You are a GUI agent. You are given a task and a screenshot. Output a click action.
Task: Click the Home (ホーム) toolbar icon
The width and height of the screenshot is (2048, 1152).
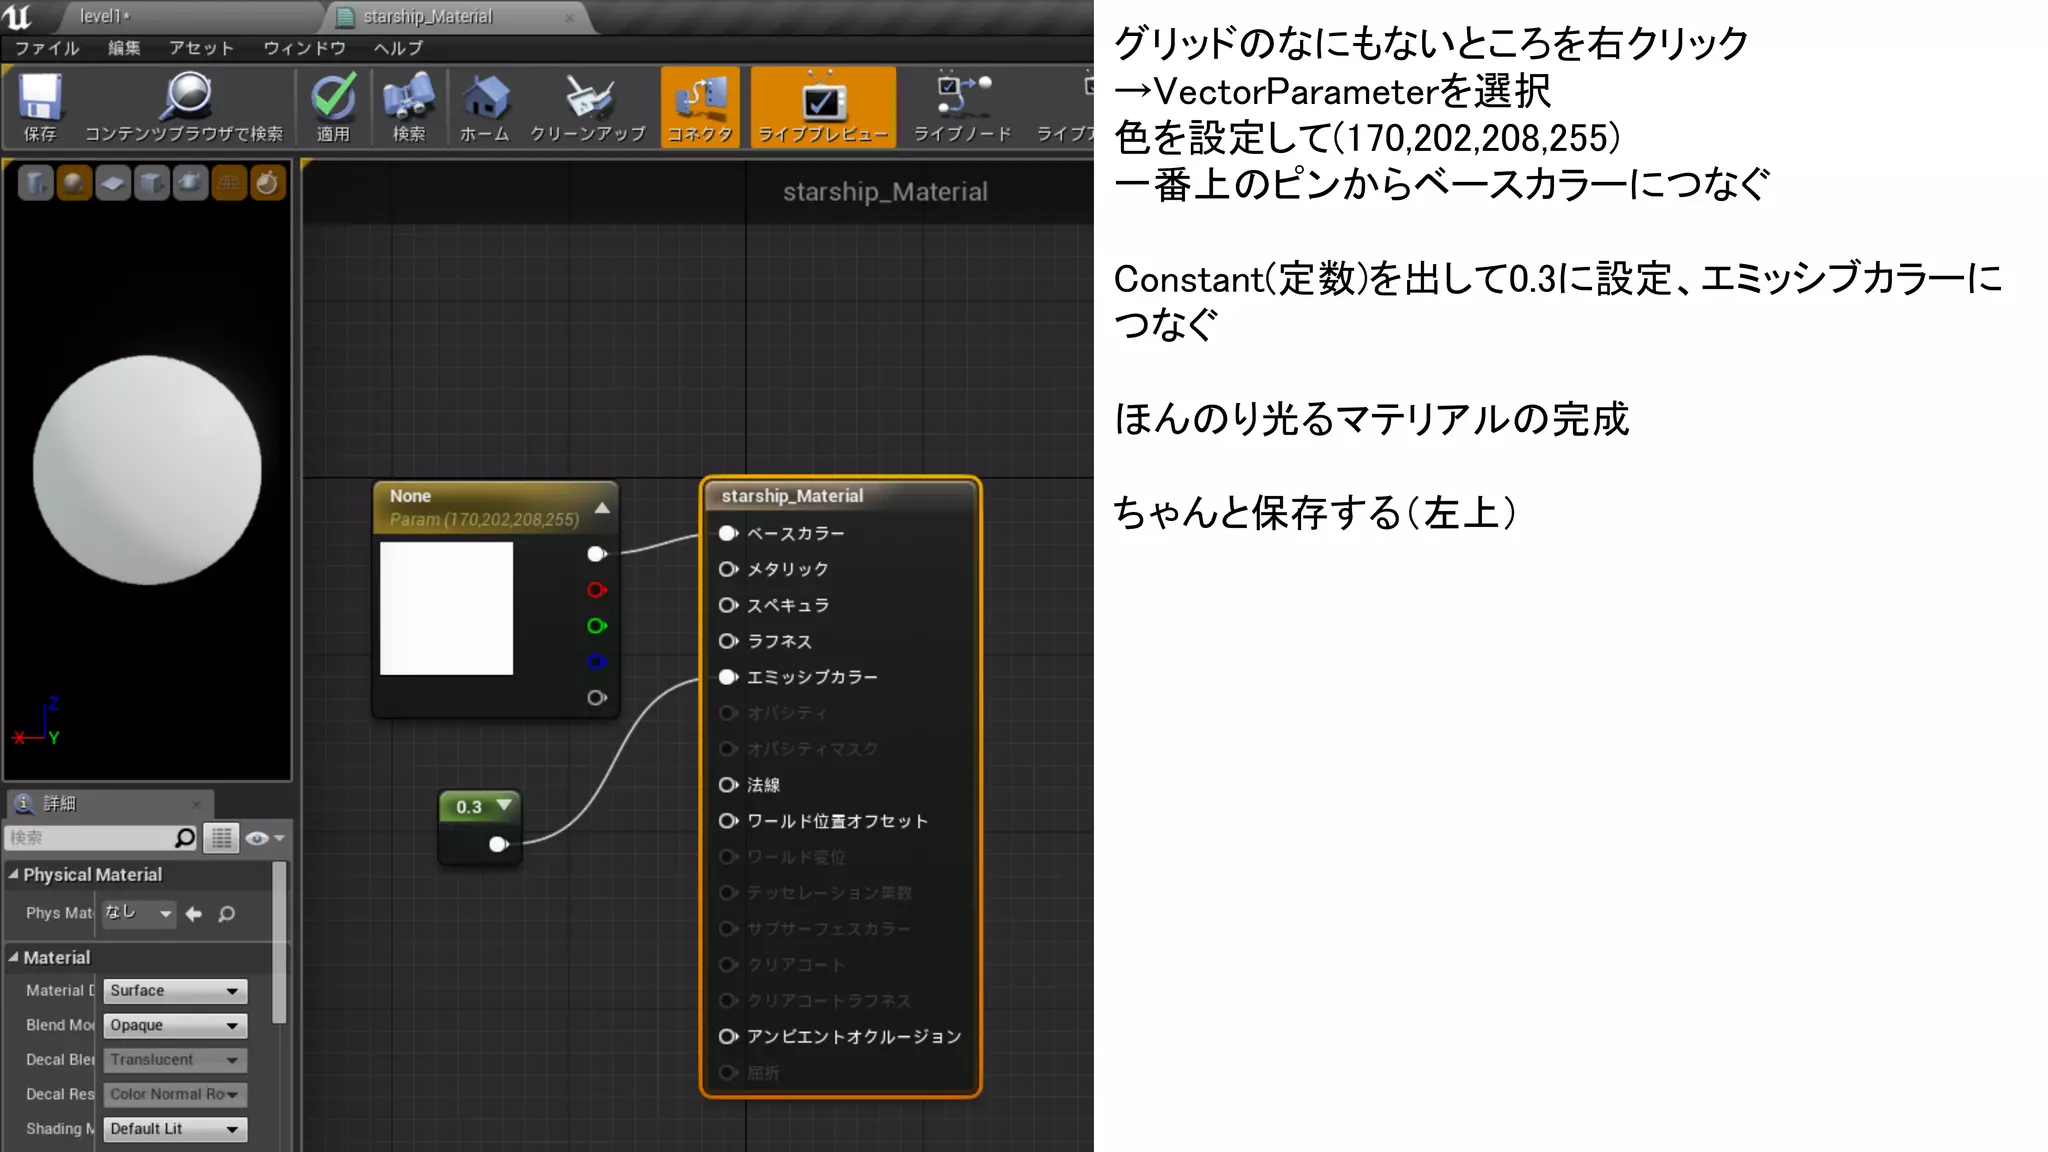(485, 99)
